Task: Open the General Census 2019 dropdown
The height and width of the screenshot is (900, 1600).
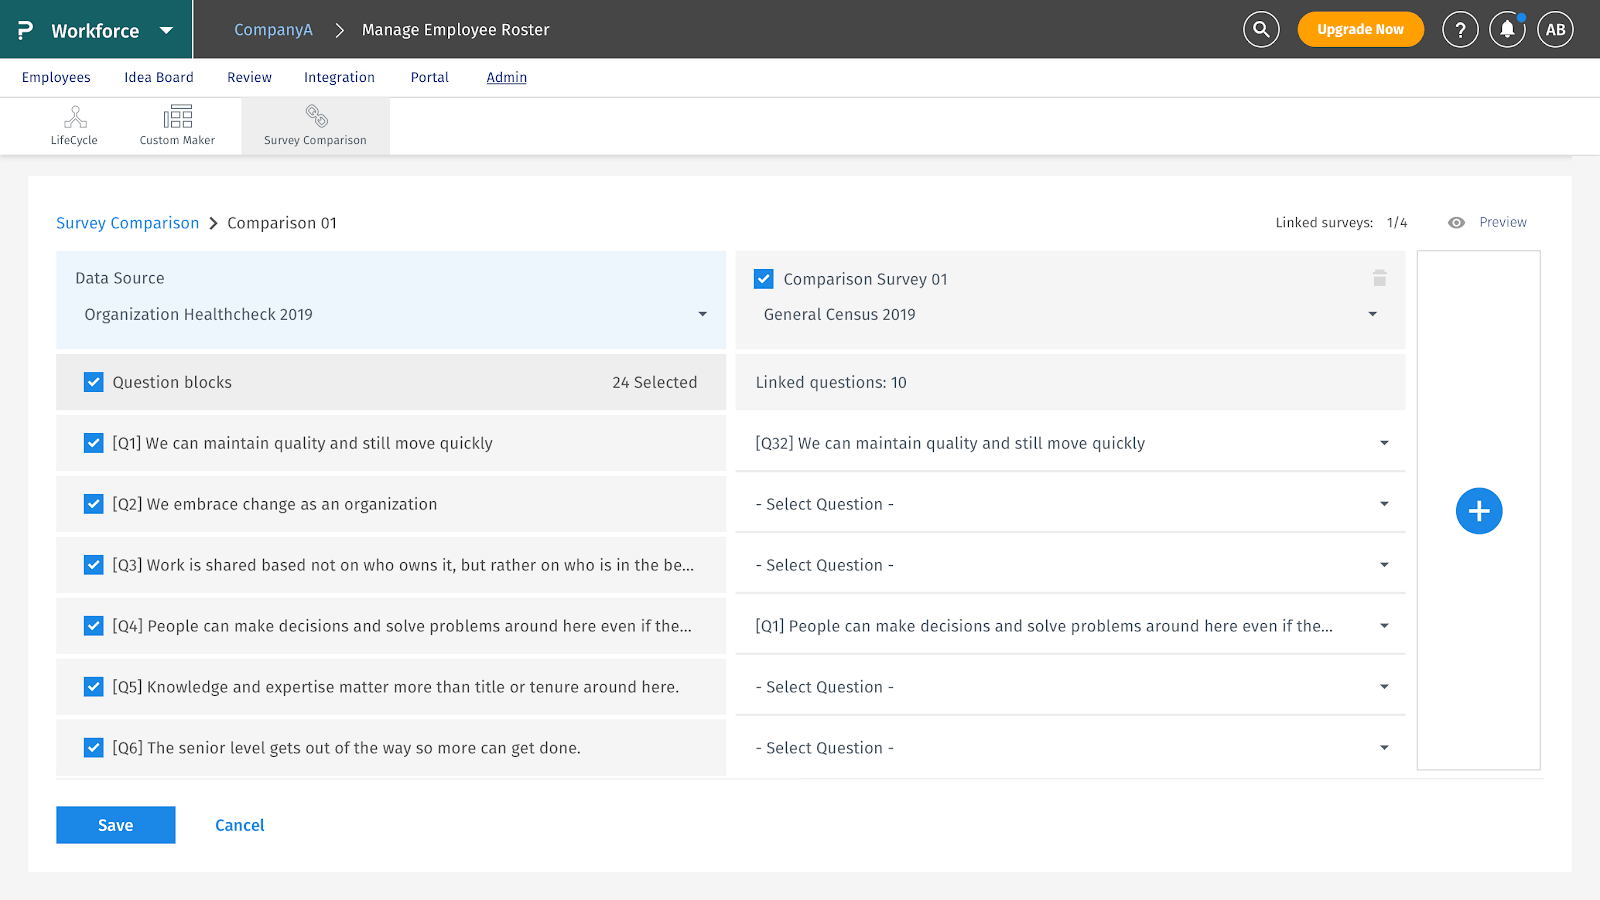Action: coord(1372,314)
